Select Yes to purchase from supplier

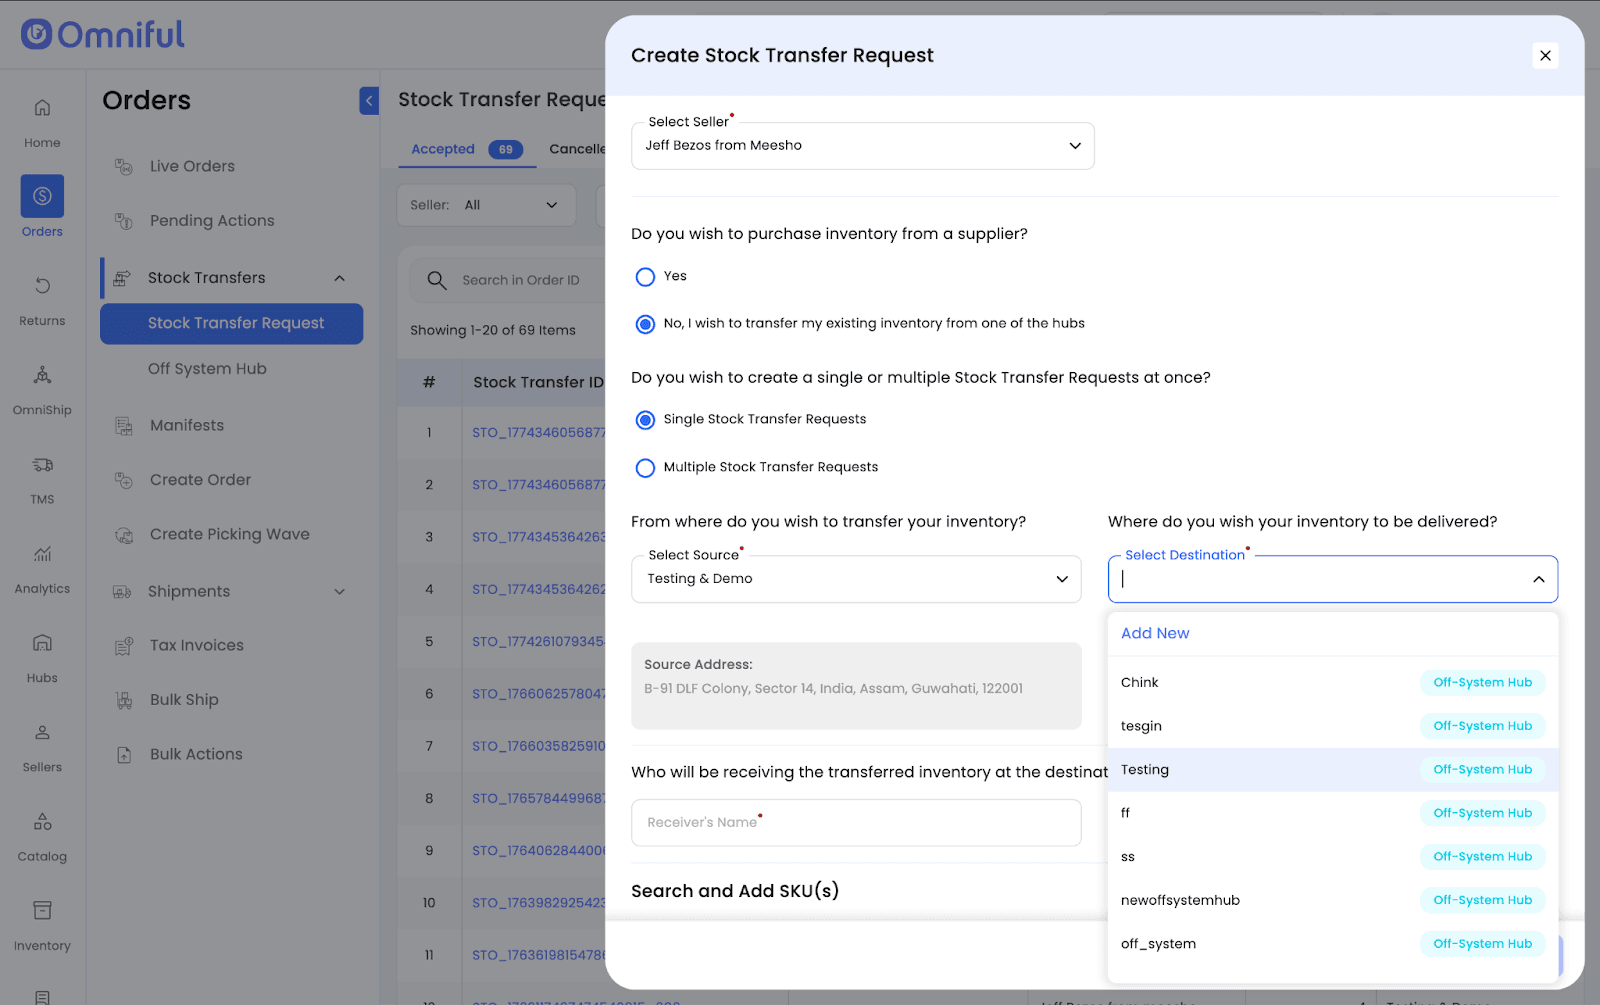click(646, 277)
